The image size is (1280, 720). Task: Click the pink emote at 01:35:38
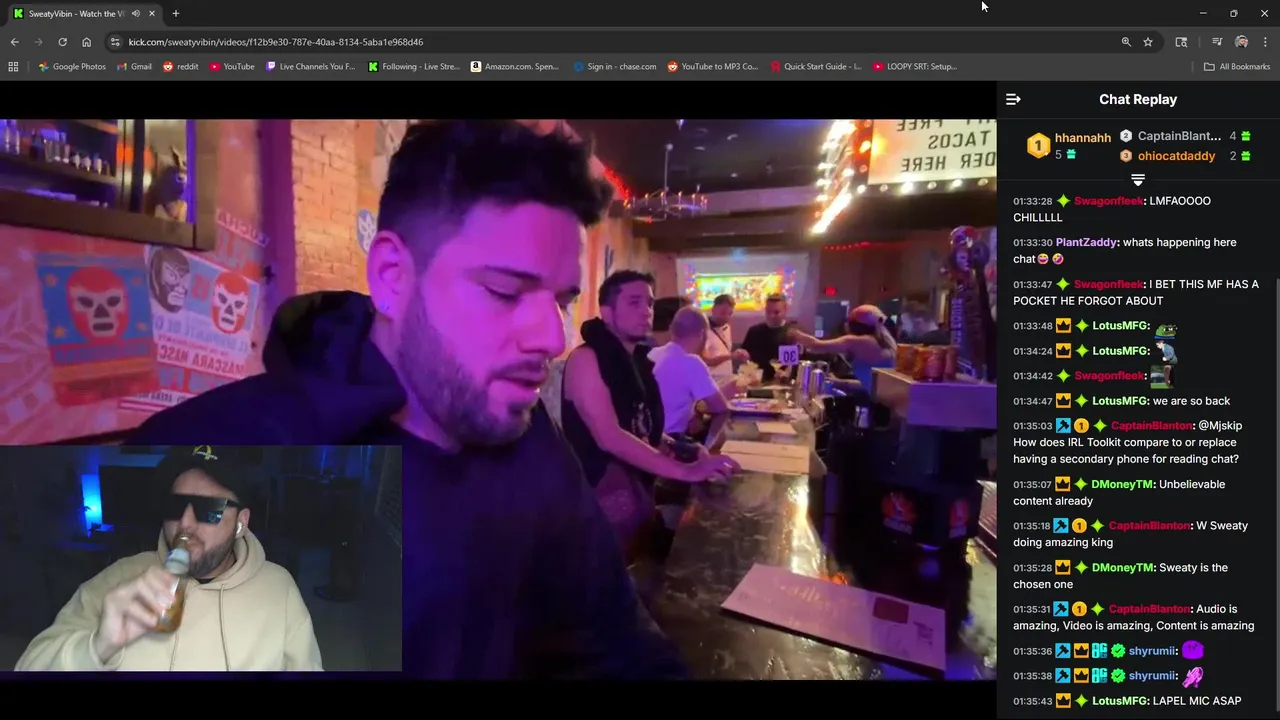(x=1192, y=676)
